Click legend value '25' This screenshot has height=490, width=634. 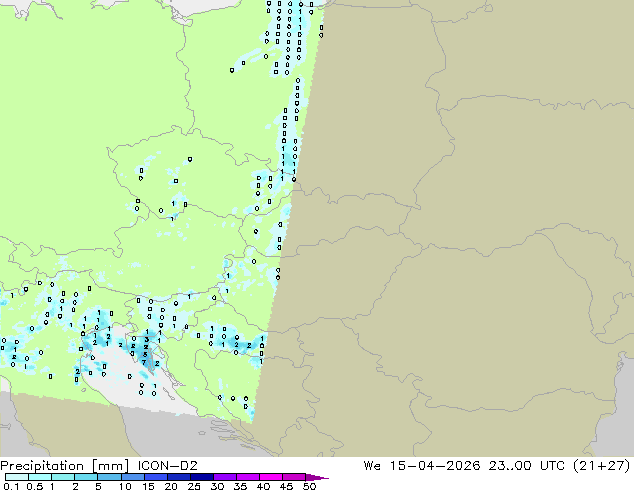(194, 486)
